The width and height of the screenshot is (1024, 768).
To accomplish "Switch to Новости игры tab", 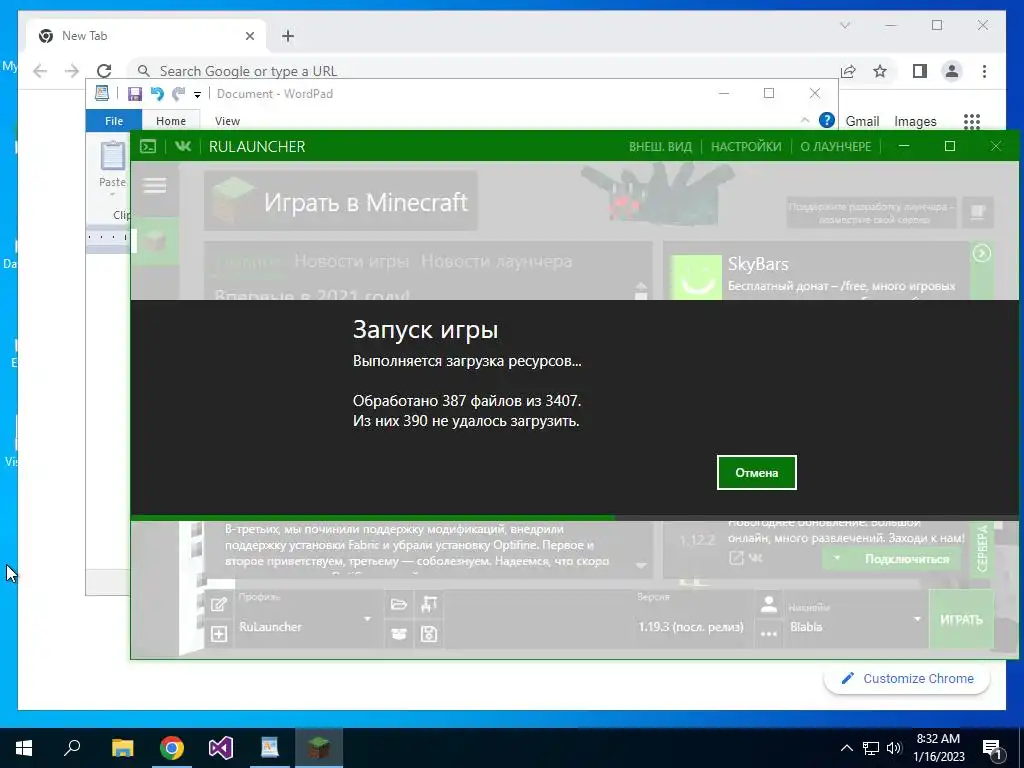I will pos(351,261).
